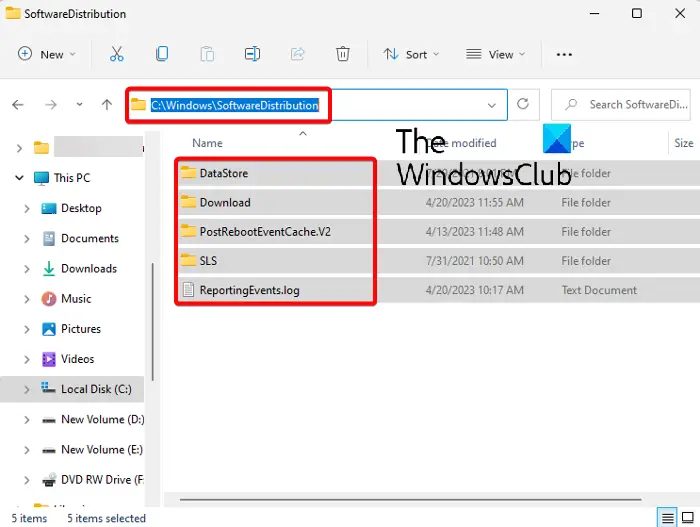Click the Cut scissors icon
Viewport: 700px width, 527px height.
tap(117, 54)
